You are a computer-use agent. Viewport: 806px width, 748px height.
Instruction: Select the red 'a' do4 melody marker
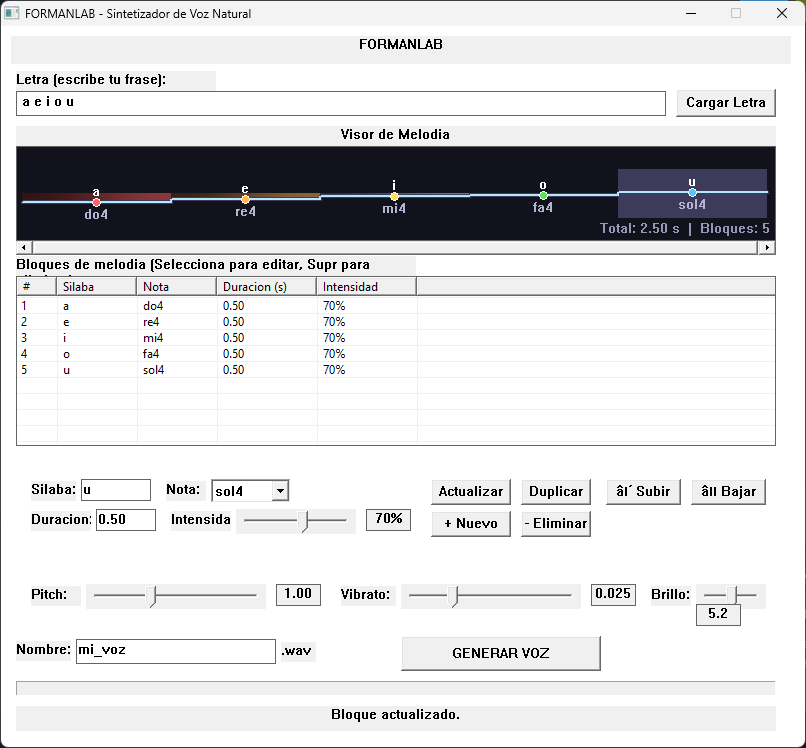96,202
